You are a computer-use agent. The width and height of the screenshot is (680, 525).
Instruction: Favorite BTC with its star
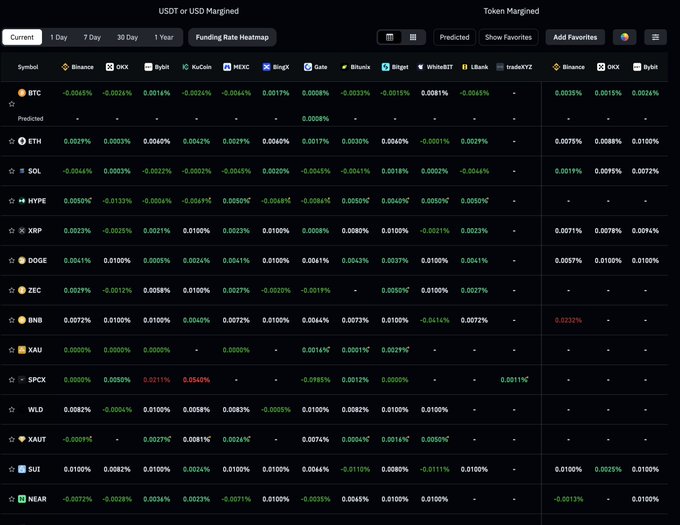(12, 104)
